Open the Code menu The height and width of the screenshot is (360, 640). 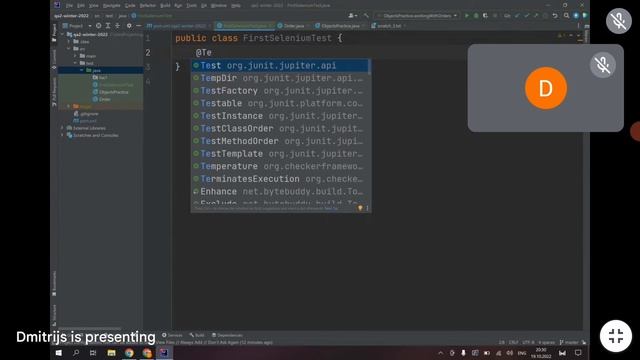[x=130, y=6]
